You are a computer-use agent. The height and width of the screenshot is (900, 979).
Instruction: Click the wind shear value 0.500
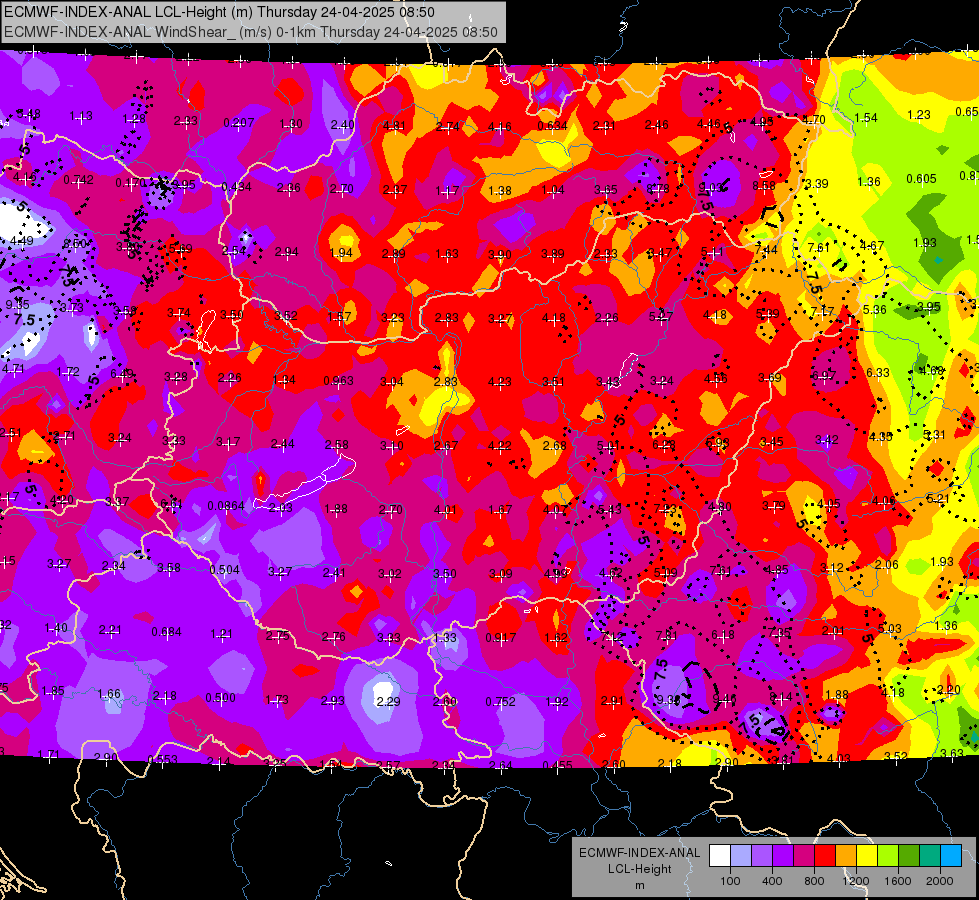220,698
